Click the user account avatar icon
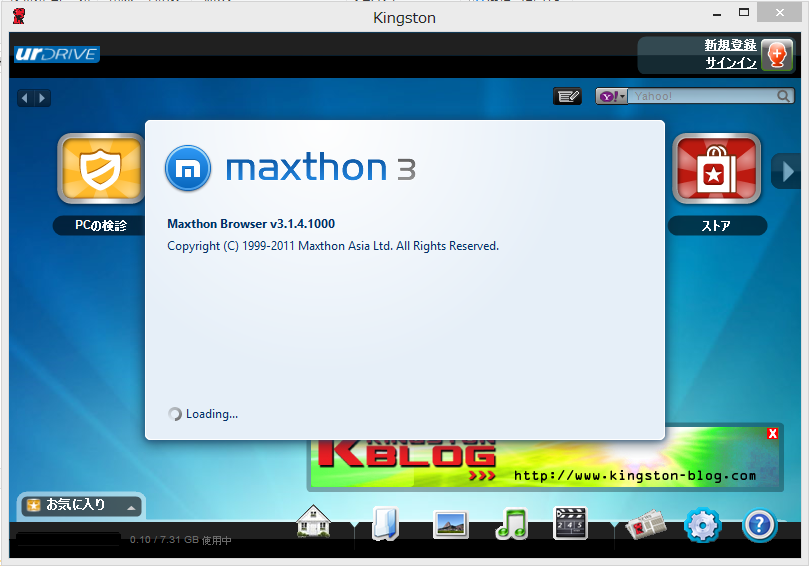This screenshot has height=566, width=809. coord(777,54)
